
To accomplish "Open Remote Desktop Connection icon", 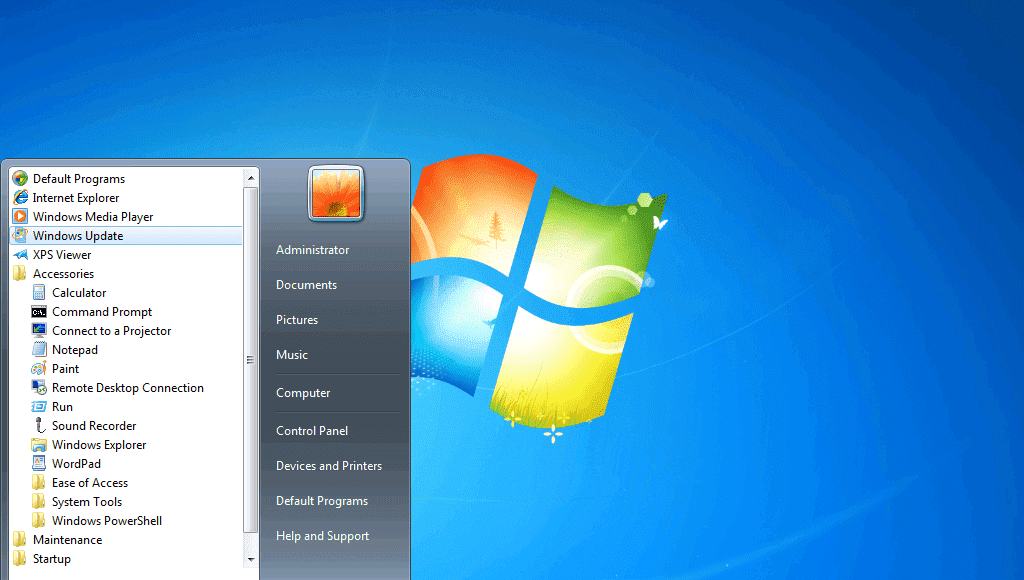I will tap(39, 388).
